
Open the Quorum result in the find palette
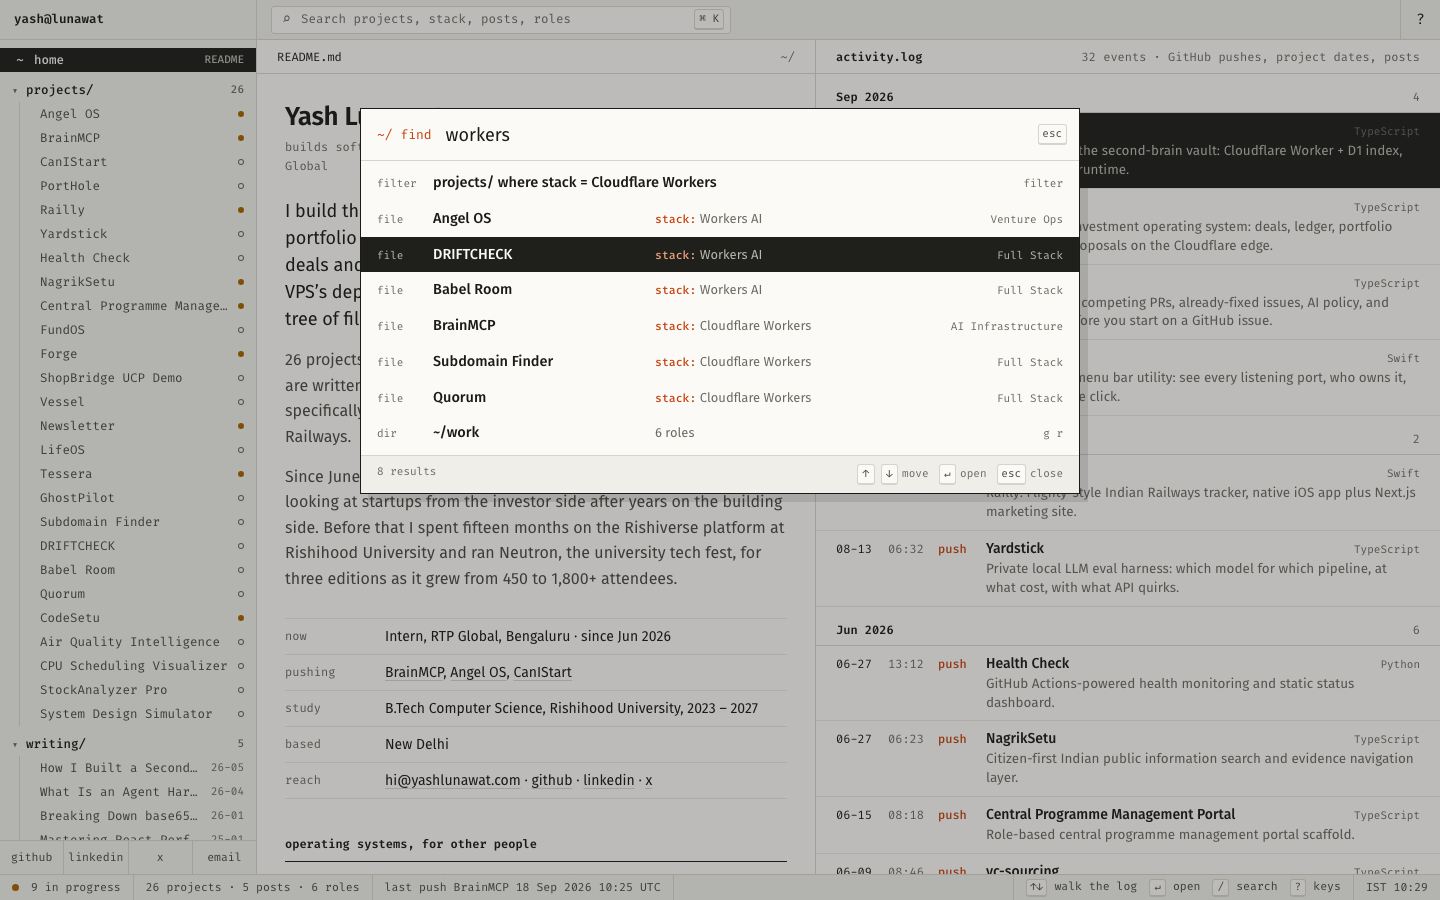point(720,398)
